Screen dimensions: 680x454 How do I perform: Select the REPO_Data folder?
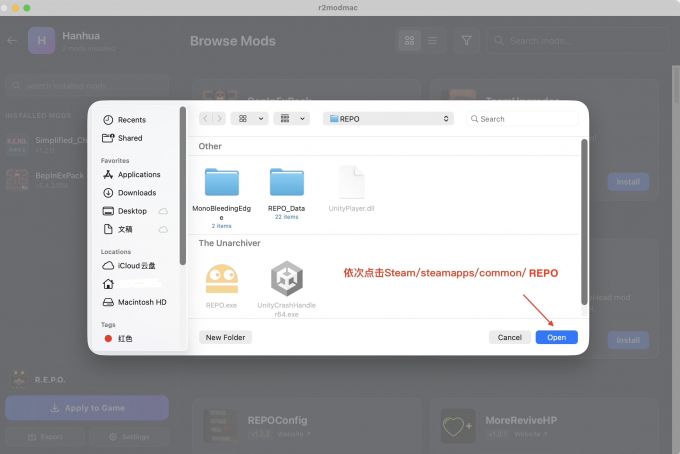click(287, 182)
